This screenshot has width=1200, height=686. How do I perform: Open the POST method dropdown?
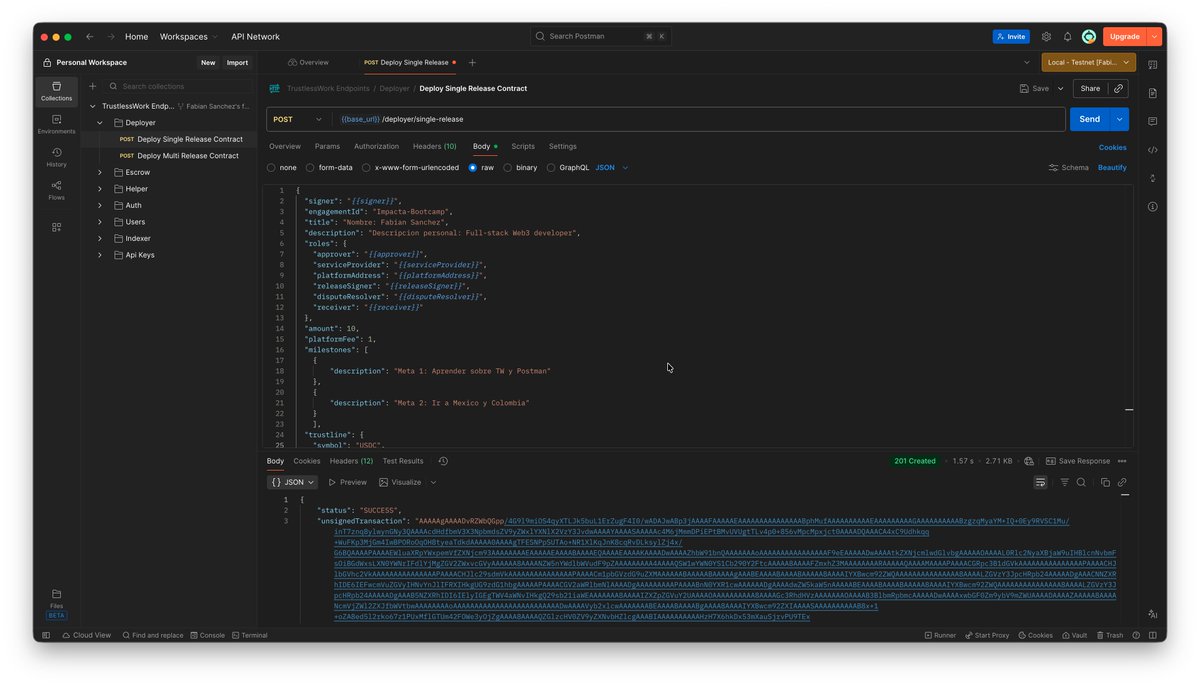pos(298,119)
